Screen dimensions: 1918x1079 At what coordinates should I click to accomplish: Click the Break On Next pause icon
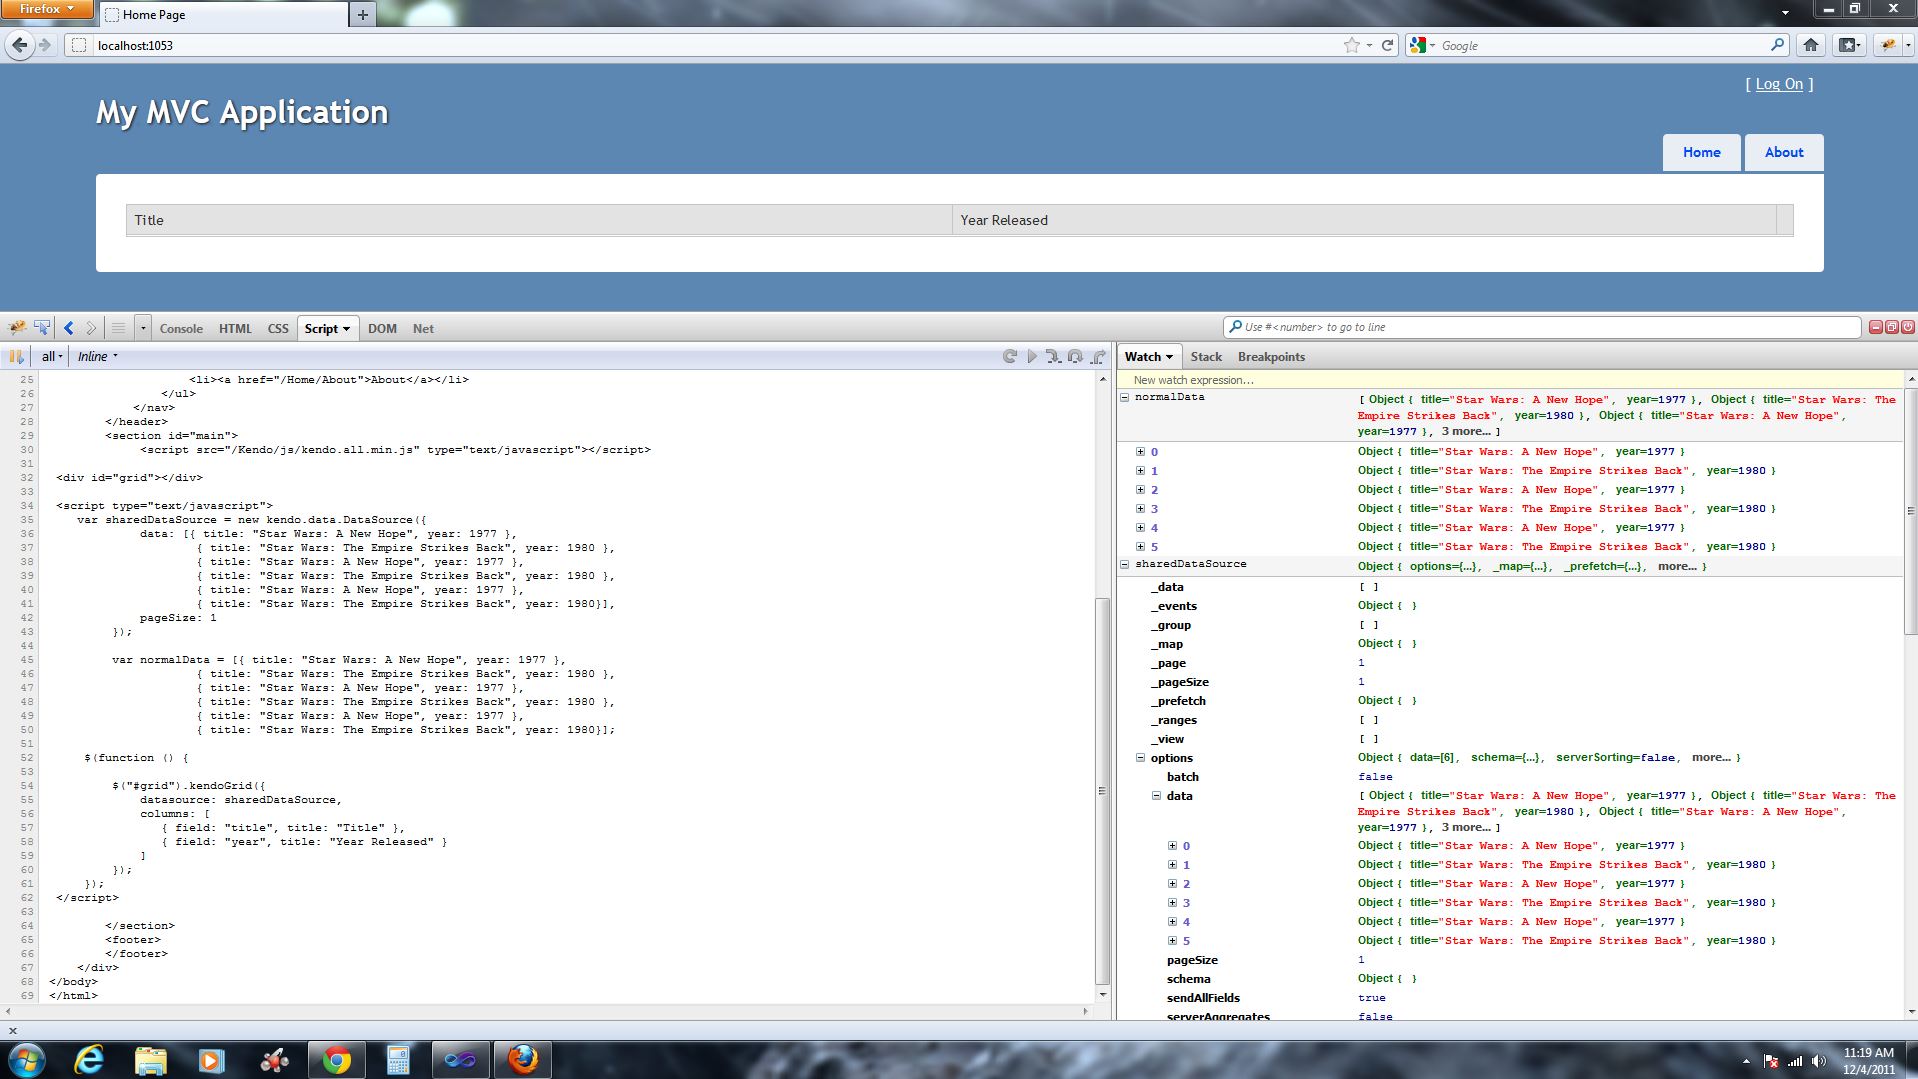click(x=16, y=357)
